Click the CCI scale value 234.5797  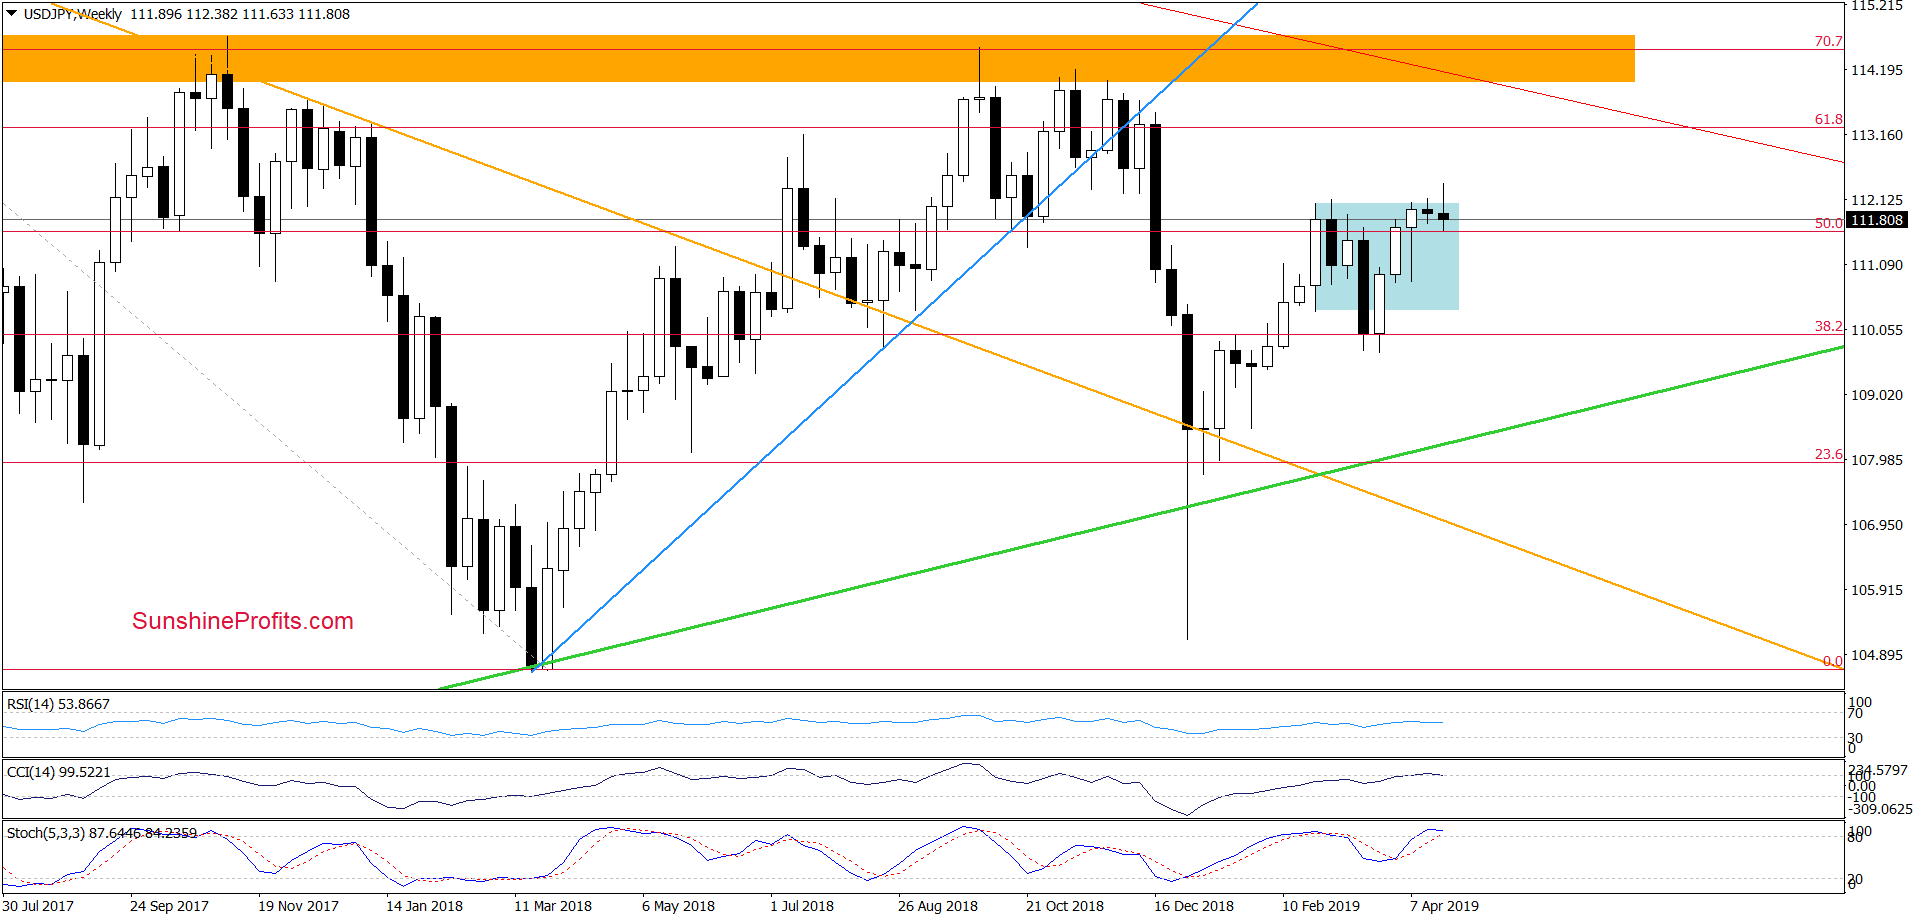click(1878, 770)
